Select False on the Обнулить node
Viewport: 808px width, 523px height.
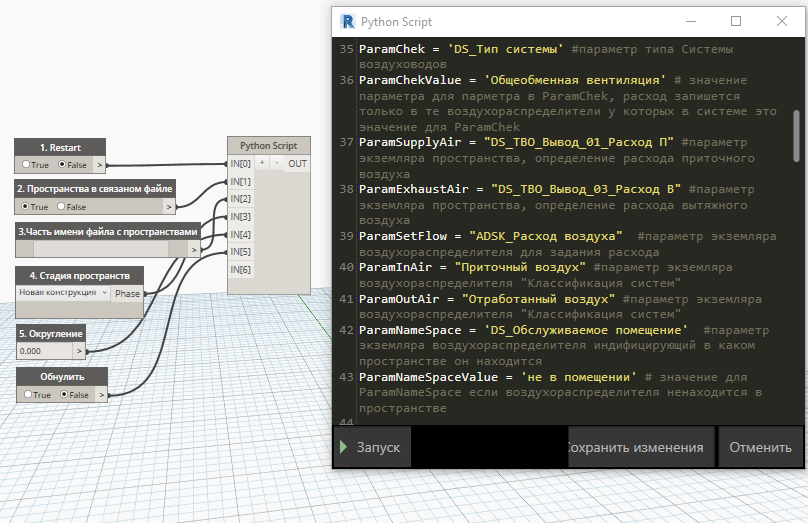64,395
